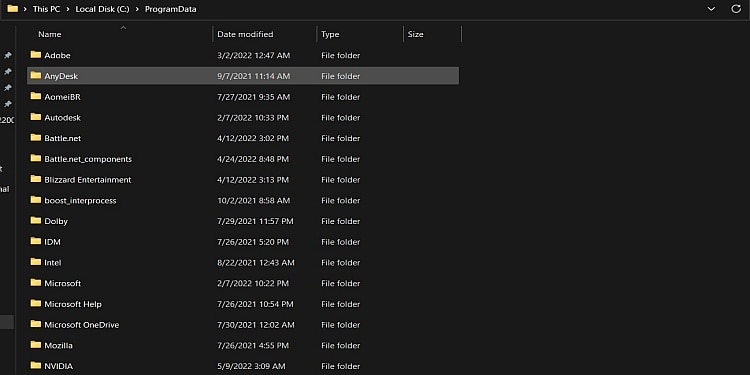
Task: Click the date 5/9/2022 3:09 AM
Action: pos(252,366)
